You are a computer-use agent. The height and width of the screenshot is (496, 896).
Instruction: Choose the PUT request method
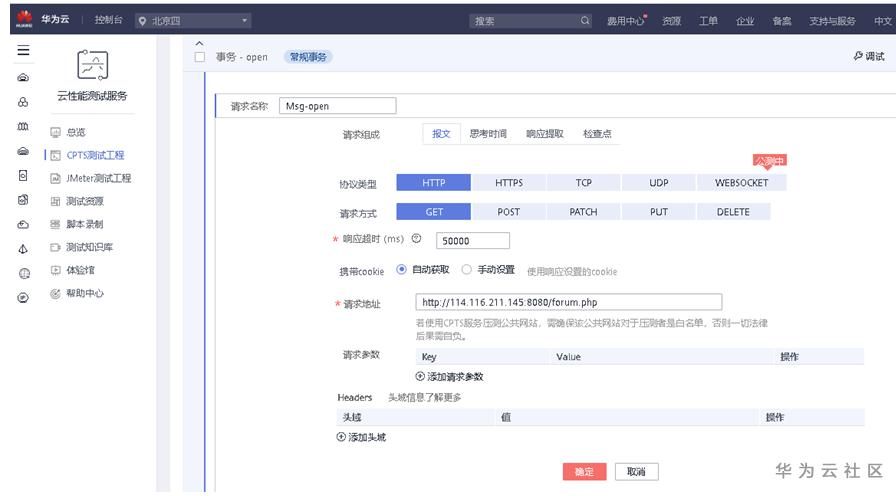(x=658, y=212)
